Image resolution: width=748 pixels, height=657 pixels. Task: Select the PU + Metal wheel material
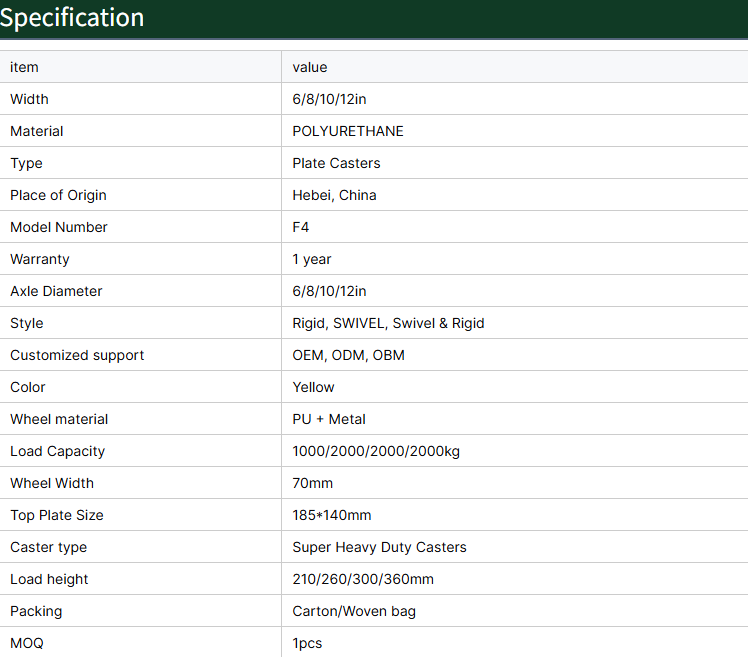click(329, 419)
